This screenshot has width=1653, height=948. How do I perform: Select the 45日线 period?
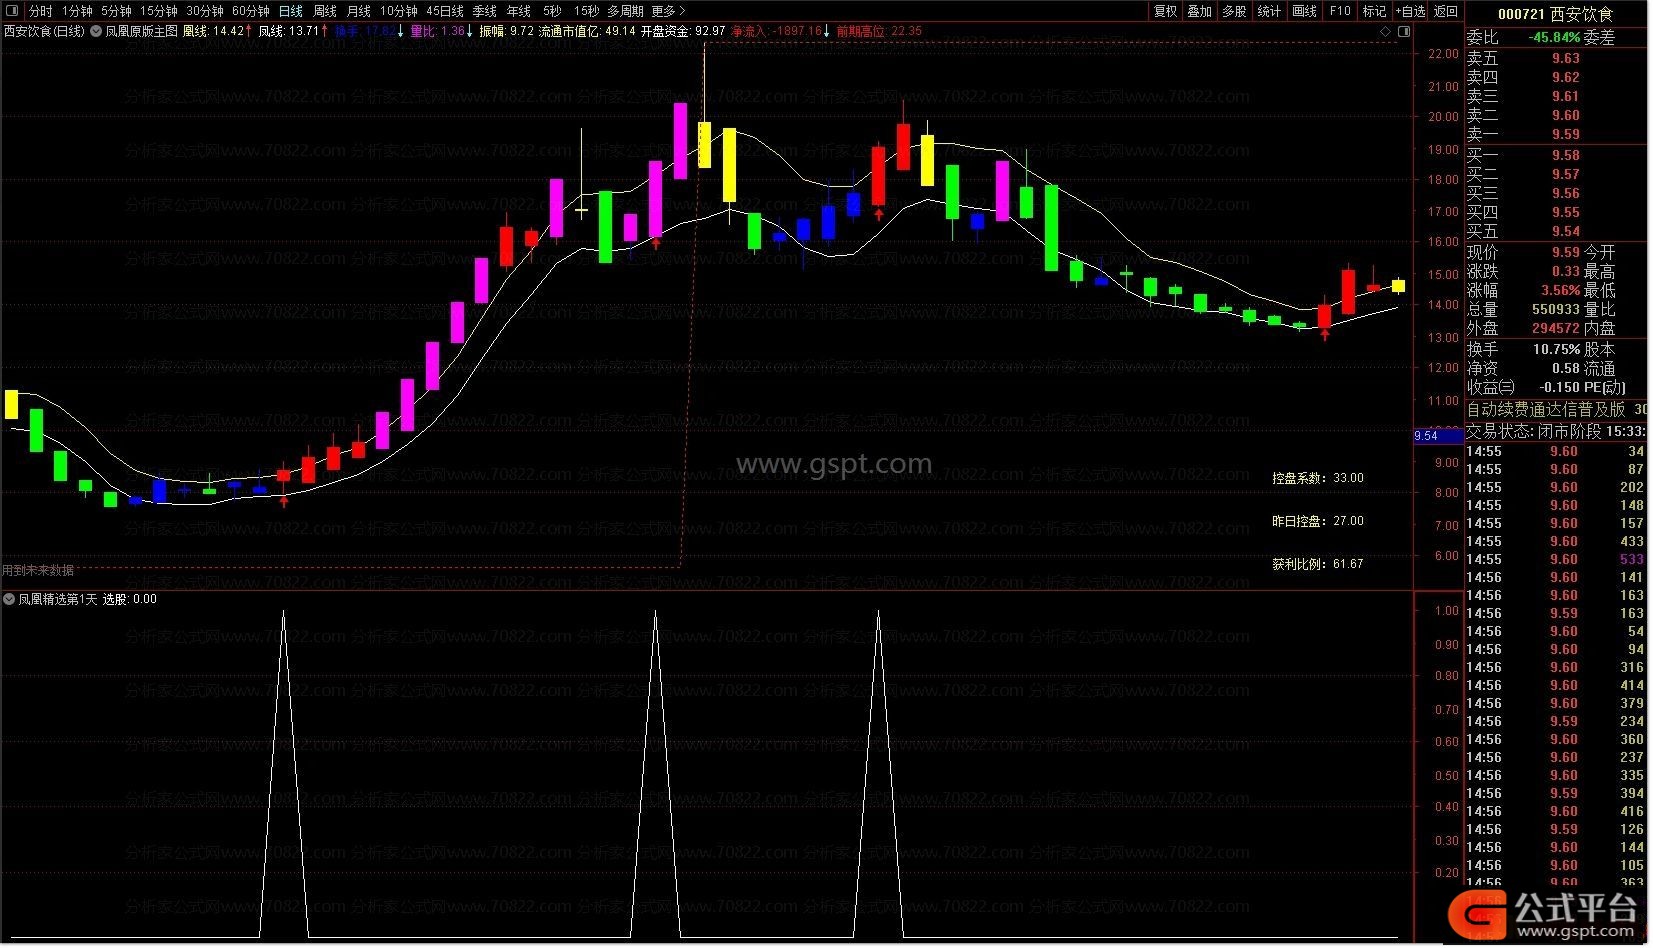pyautogui.click(x=445, y=11)
